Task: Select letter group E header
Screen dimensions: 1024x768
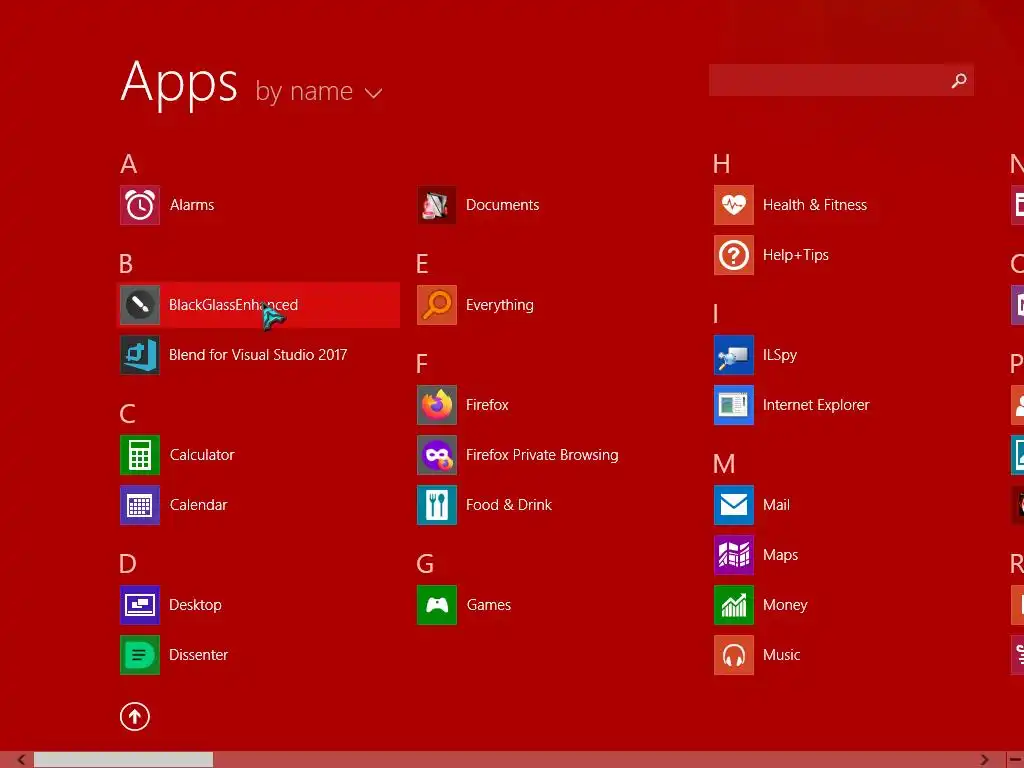Action: [x=423, y=264]
